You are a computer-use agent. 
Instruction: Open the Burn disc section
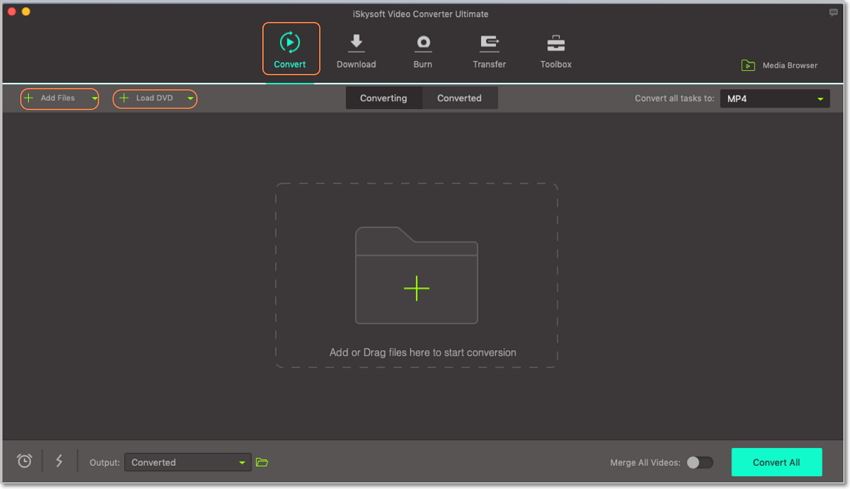click(423, 51)
